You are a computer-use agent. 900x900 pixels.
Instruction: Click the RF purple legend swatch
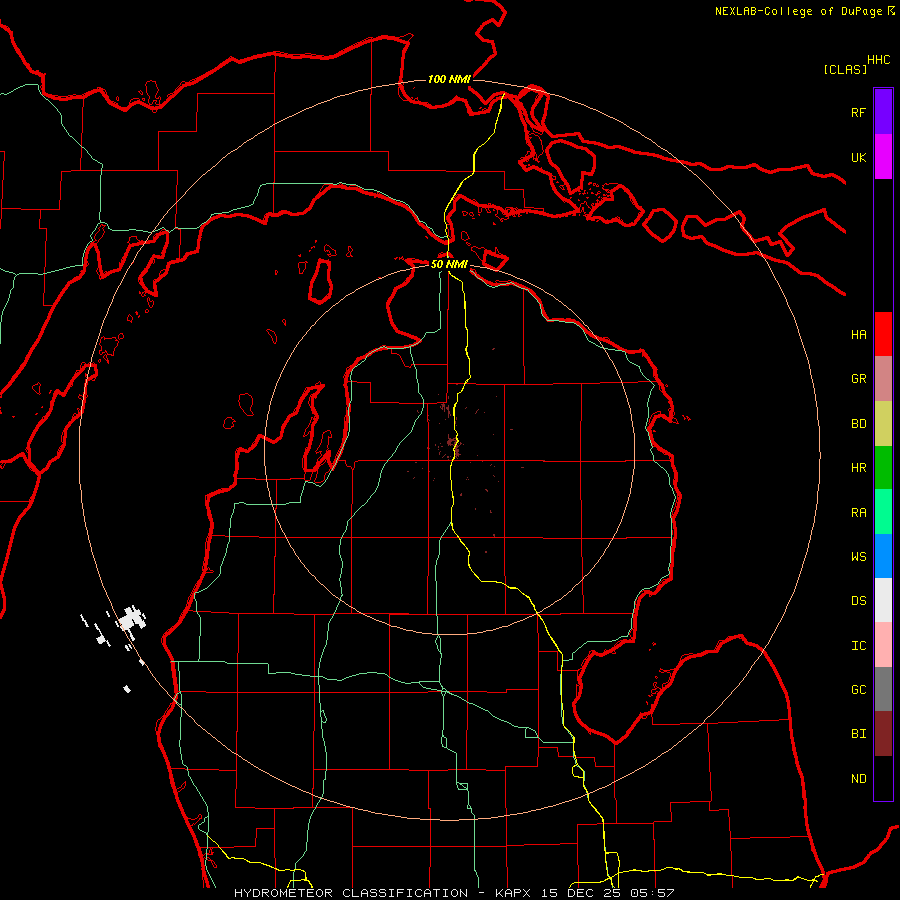tap(883, 112)
